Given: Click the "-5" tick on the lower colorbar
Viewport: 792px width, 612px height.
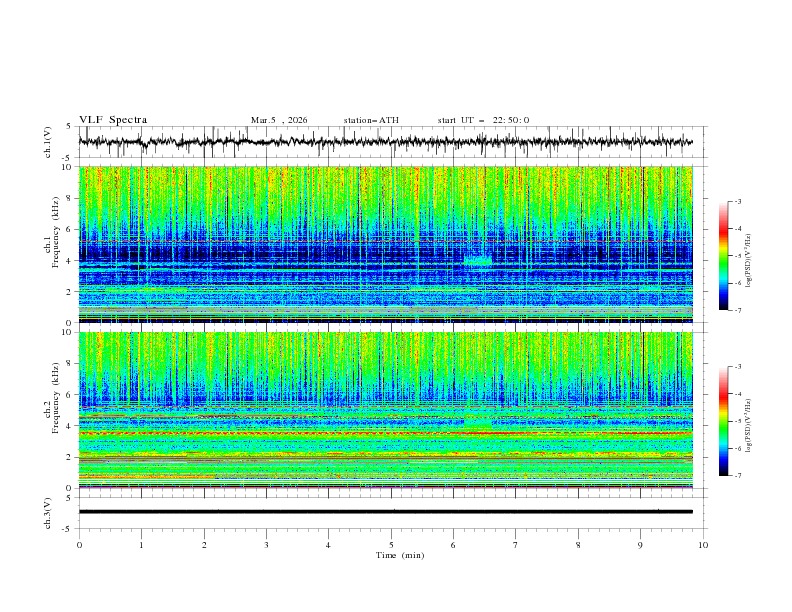Looking at the screenshot, I should [x=737, y=421].
